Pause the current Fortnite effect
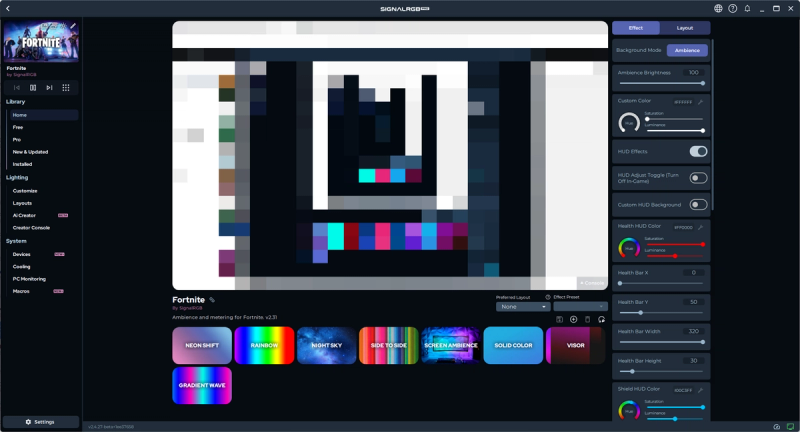This screenshot has width=800, height=432. [33, 88]
